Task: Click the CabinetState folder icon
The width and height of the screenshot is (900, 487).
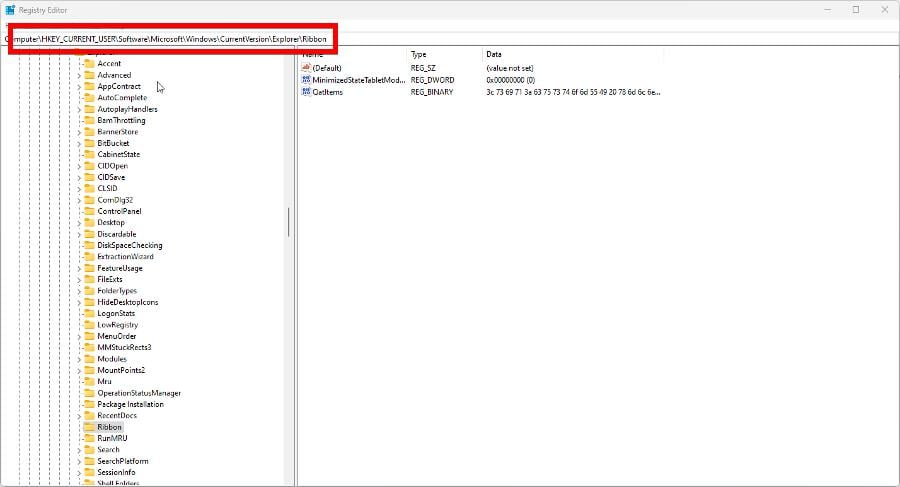Action: pyautogui.click(x=89, y=154)
